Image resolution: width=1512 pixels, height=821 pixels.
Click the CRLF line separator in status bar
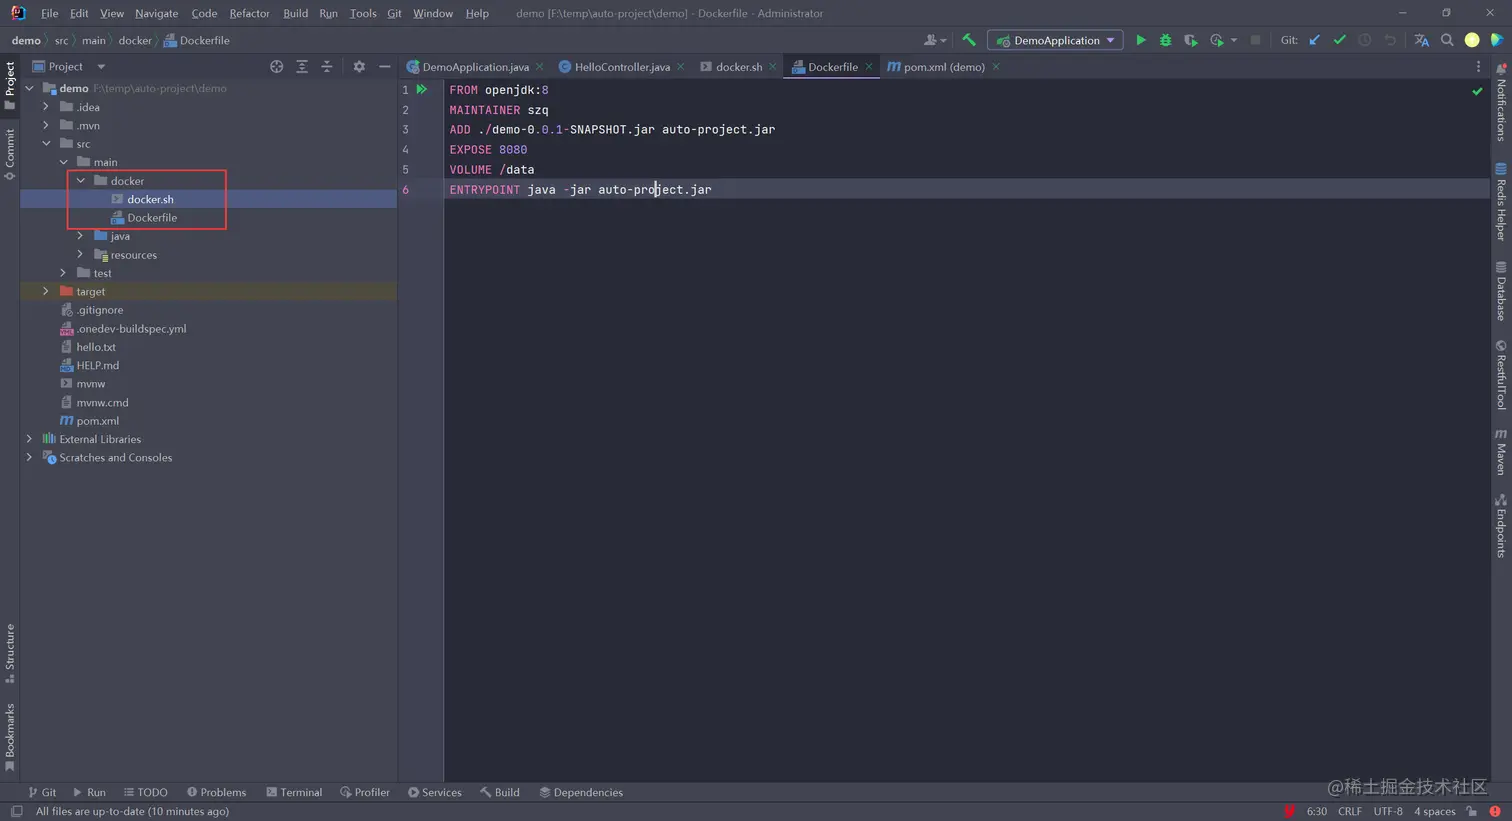[1350, 811]
